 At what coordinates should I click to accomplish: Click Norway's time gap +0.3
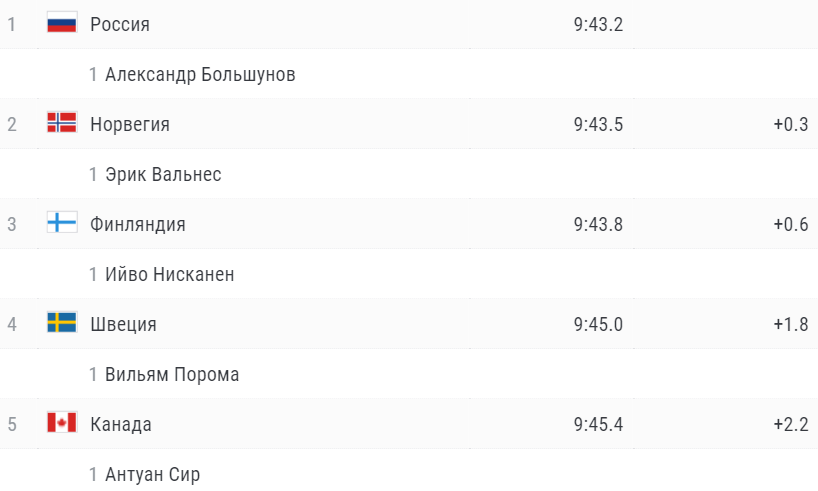[x=790, y=124]
